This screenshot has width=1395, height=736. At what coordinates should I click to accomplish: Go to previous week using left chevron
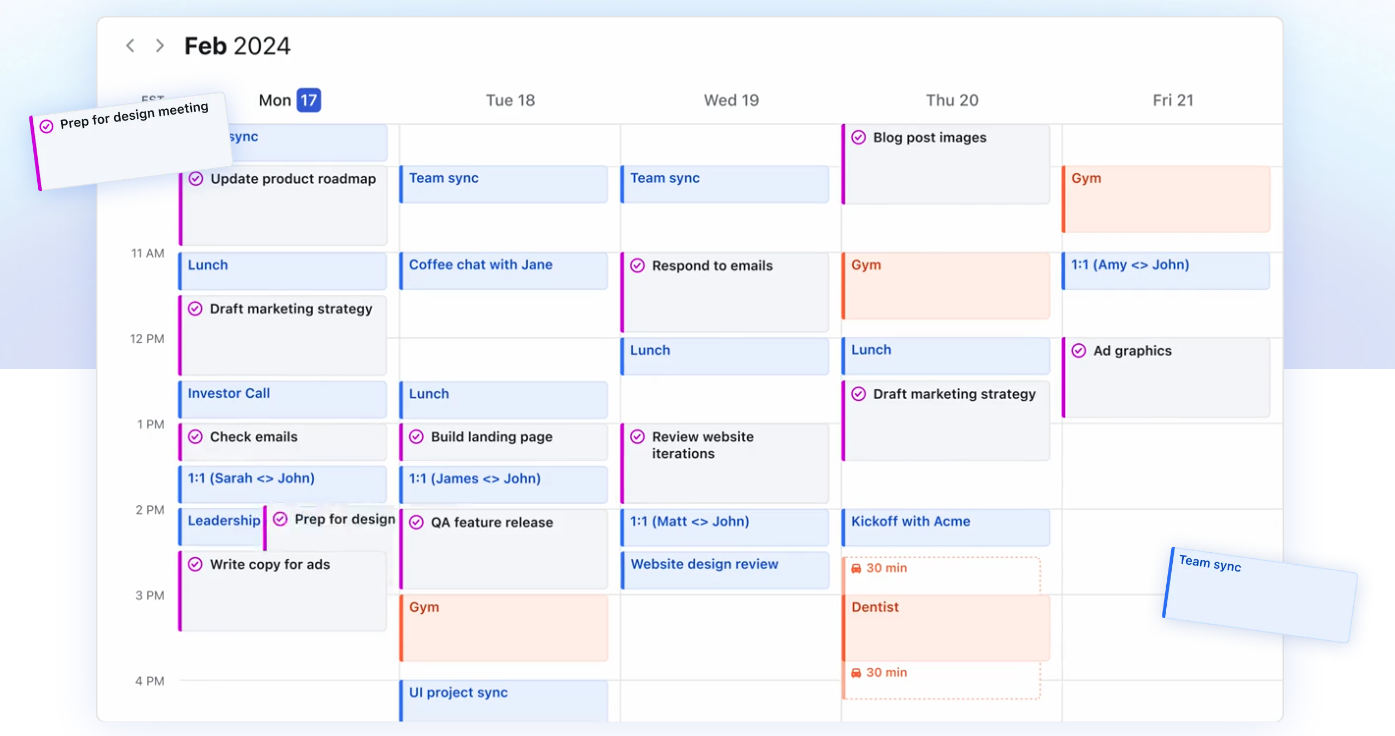(x=130, y=46)
